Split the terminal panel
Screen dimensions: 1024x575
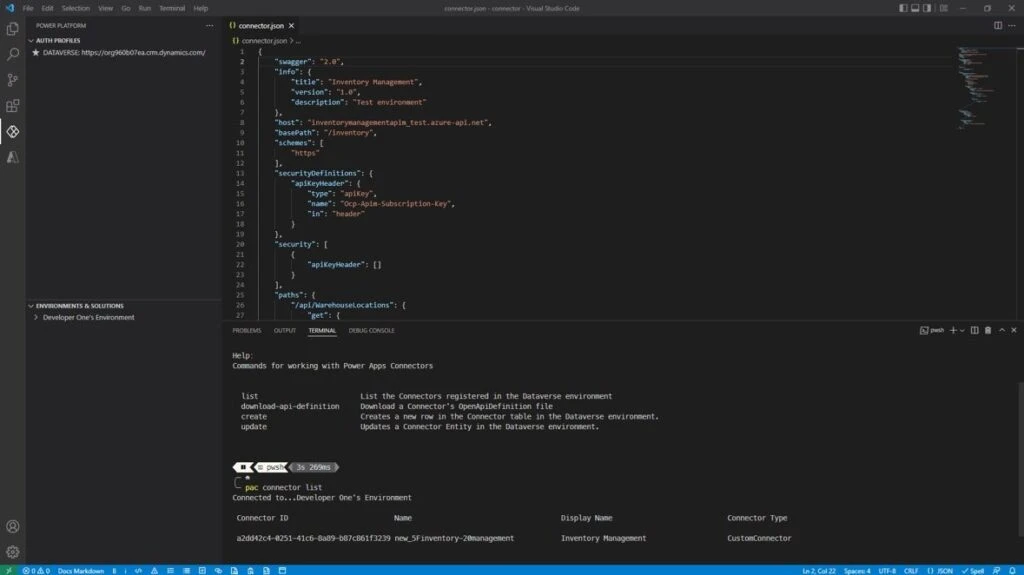[x=976, y=330]
